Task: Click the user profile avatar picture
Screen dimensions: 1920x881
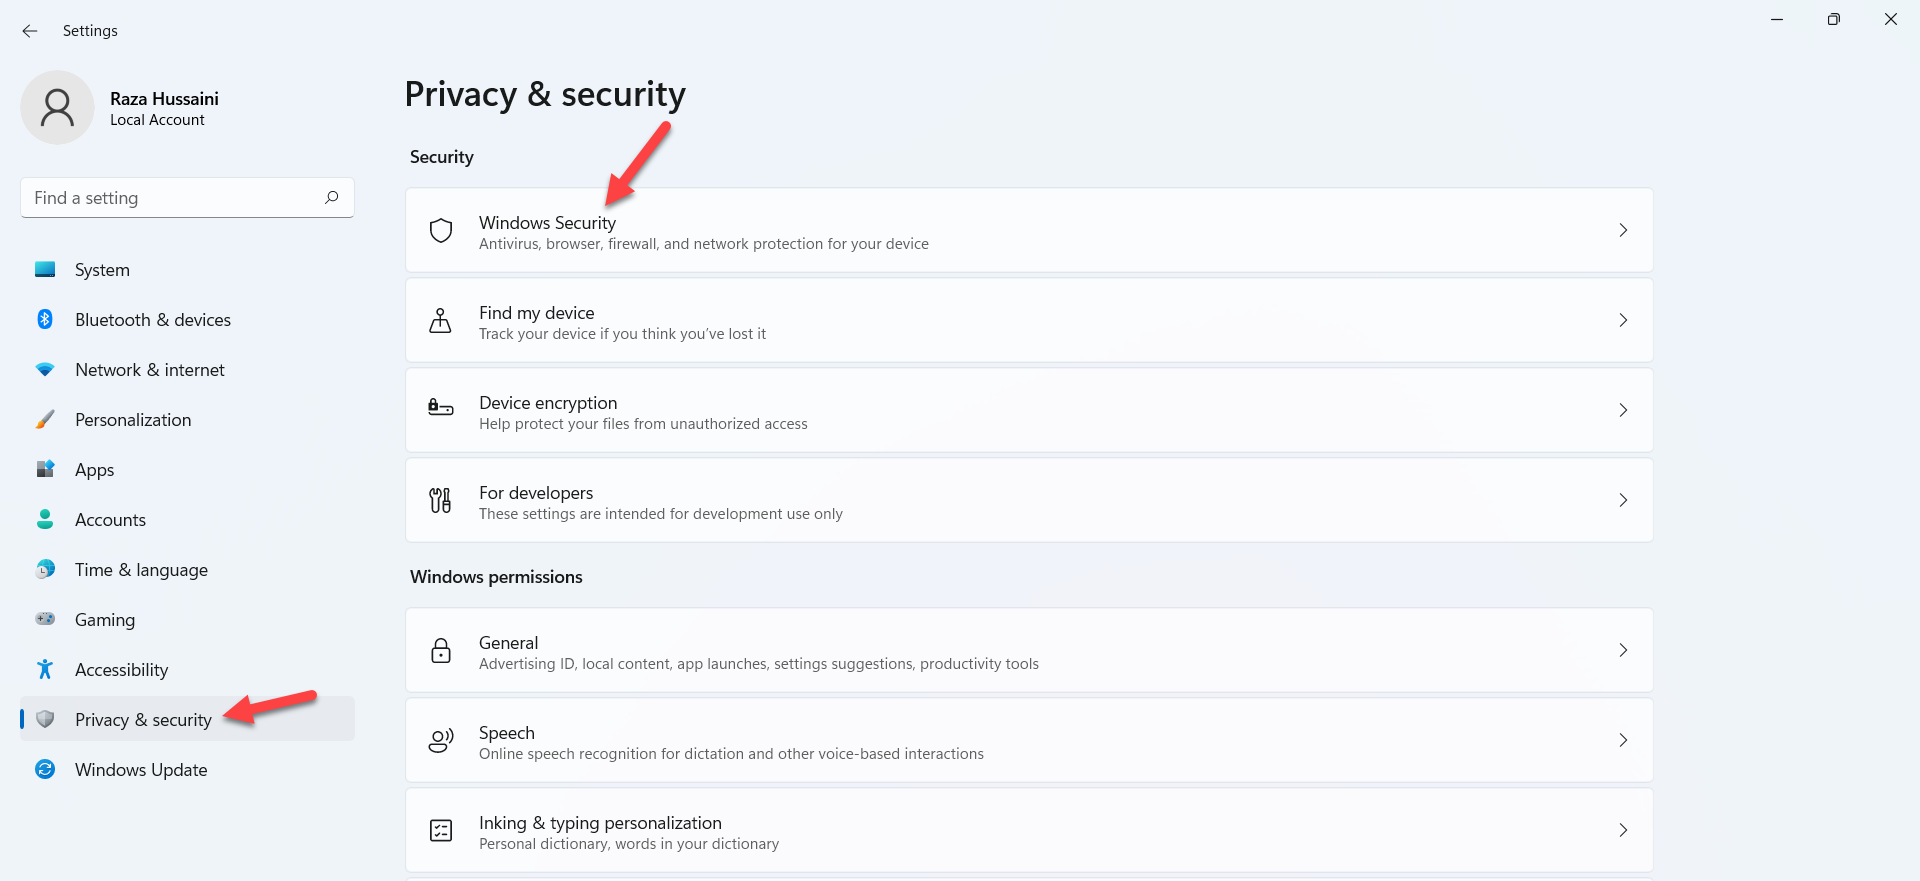Action: click(57, 108)
